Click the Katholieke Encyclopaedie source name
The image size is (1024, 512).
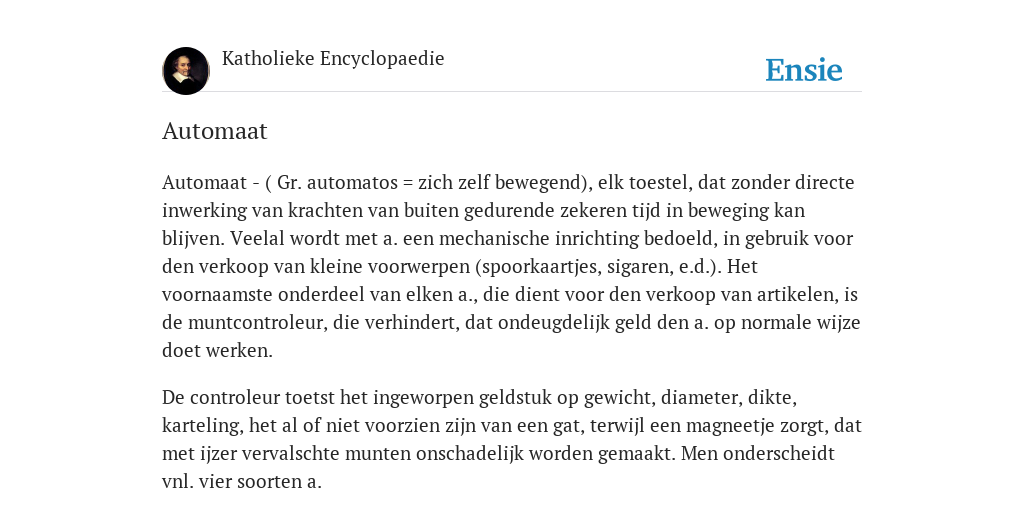(x=333, y=59)
